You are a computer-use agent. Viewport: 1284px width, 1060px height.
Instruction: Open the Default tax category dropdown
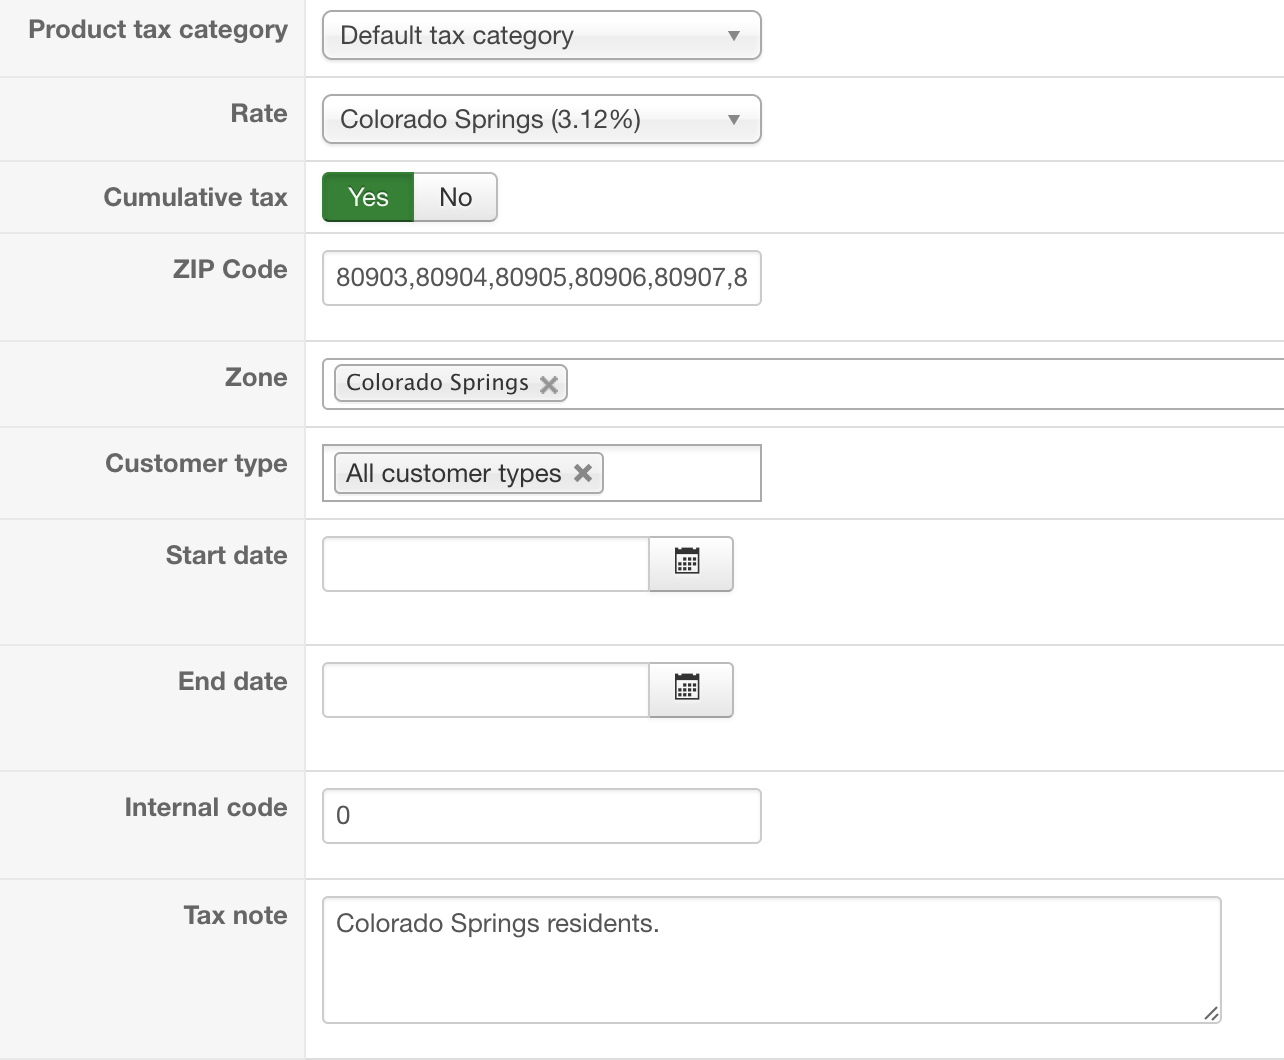[x=520, y=36]
